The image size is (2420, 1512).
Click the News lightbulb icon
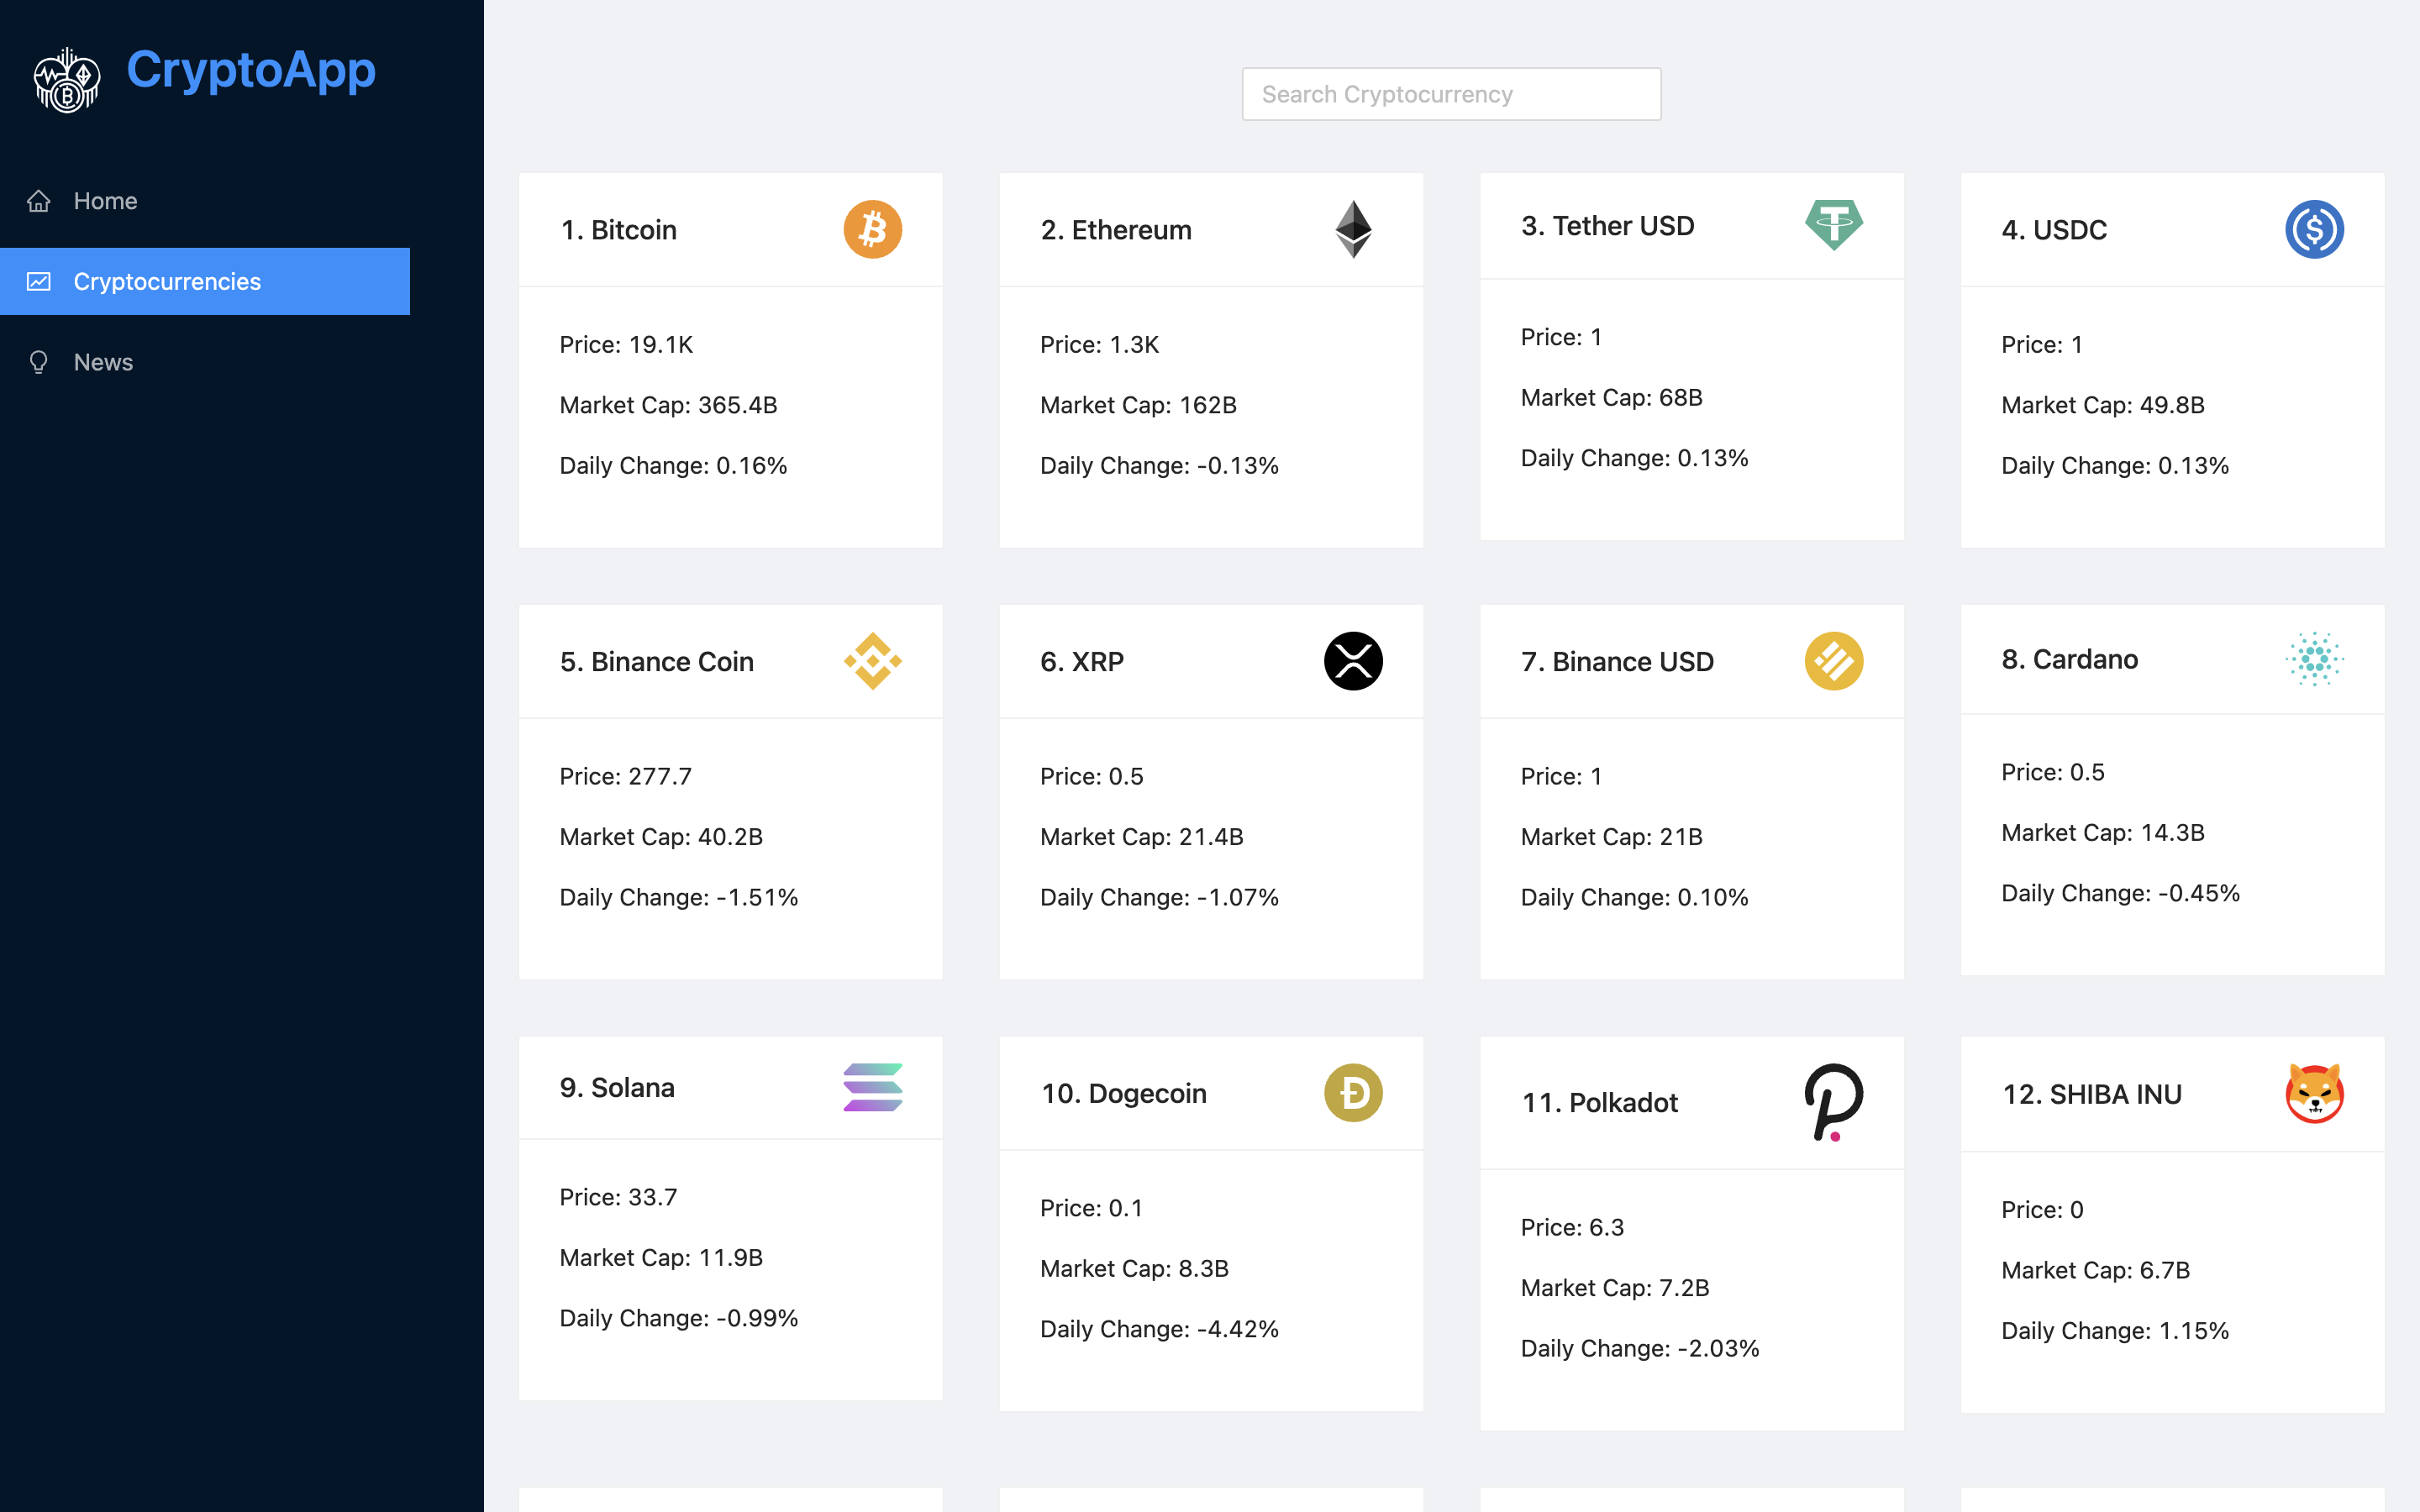pyautogui.click(x=39, y=362)
